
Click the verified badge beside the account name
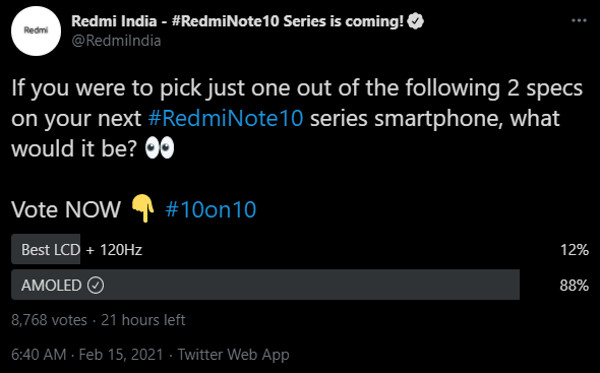pyautogui.click(x=416, y=21)
